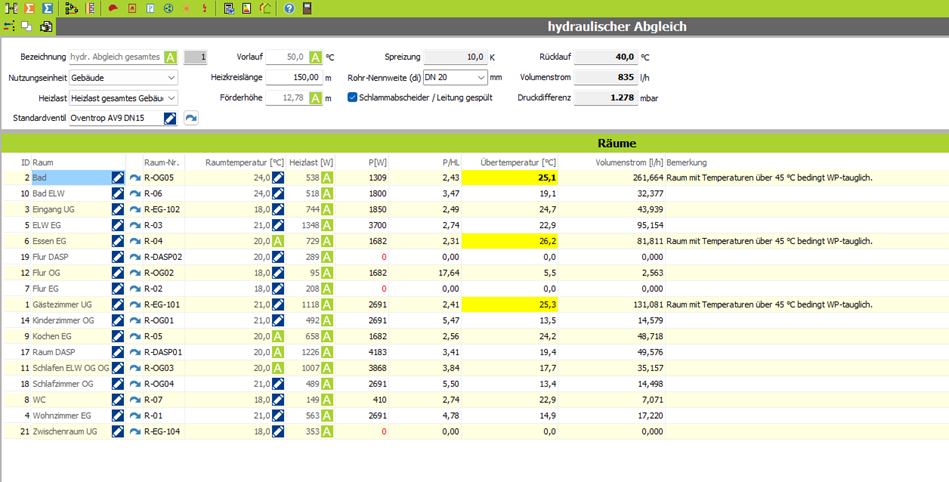Click the Bemerkung column header

[686, 162]
